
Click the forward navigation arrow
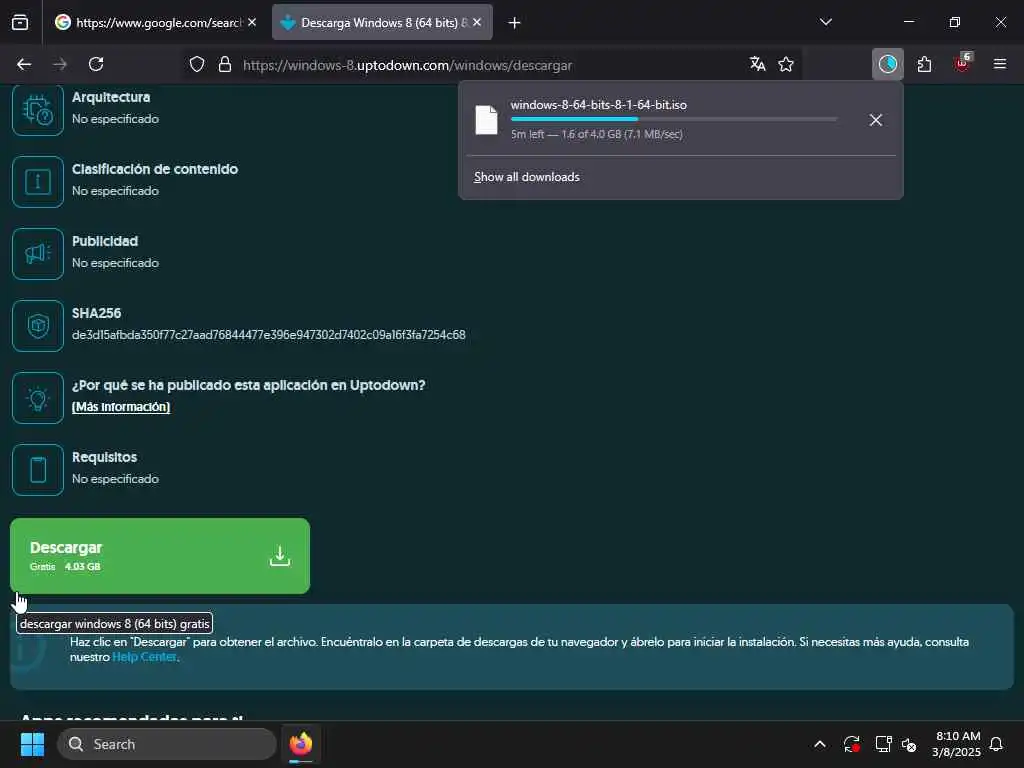pyautogui.click(x=60, y=64)
